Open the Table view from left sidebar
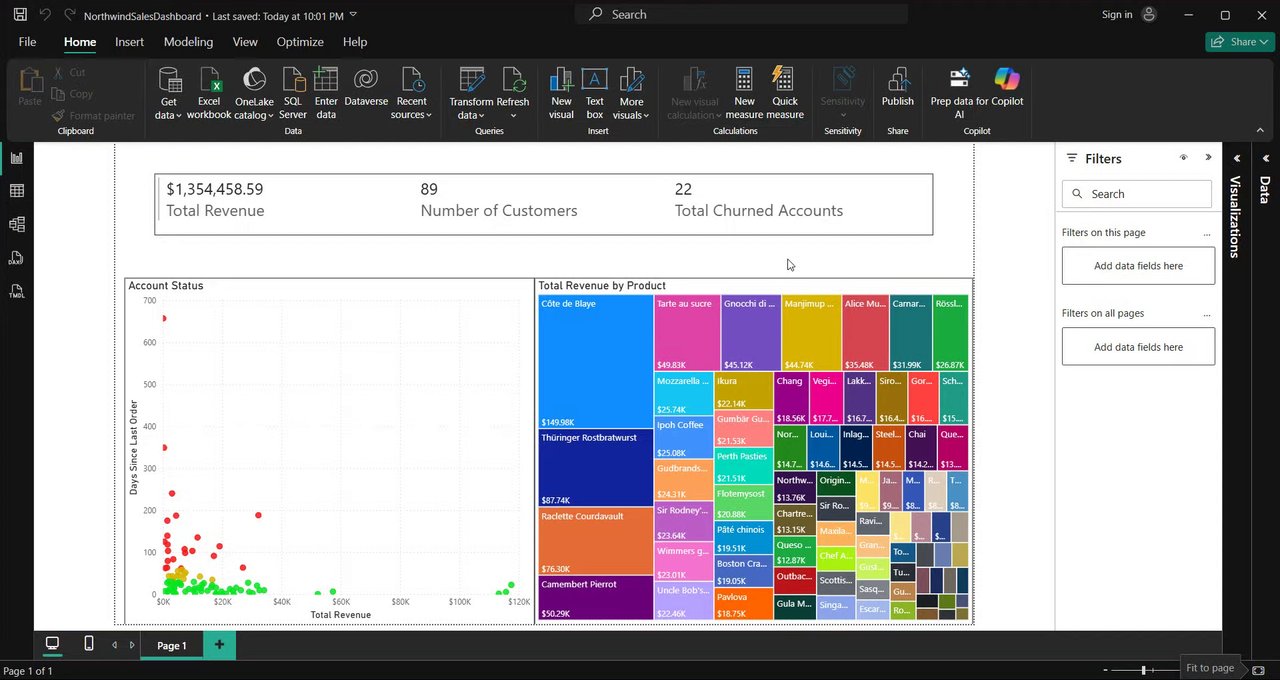 [16, 191]
